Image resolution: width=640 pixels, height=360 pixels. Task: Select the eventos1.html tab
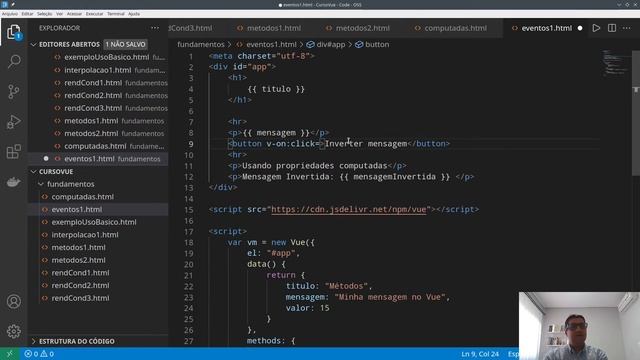pos(547,28)
